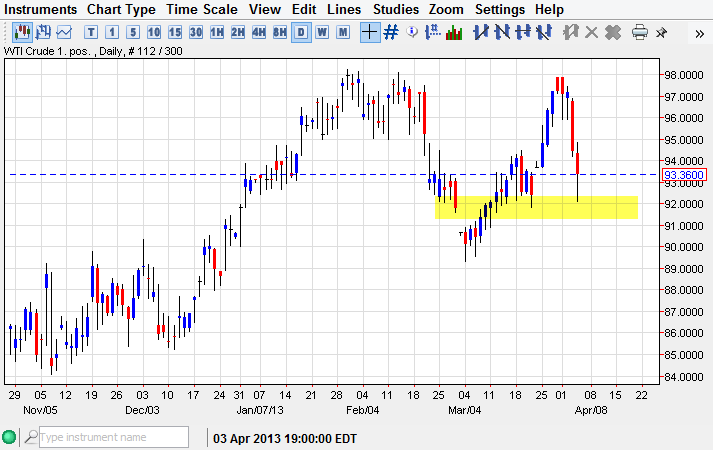This screenshot has height=450, width=713.
Task: Switch to the line chart icon
Action: (x=64, y=32)
